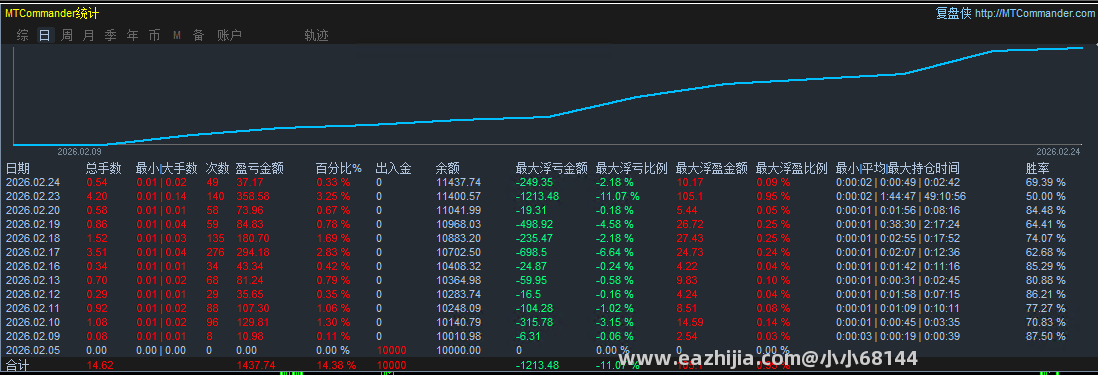The image size is (1098, 375).
Task: Click the 复盘侠 brand label
Action: tap(953, 13)
